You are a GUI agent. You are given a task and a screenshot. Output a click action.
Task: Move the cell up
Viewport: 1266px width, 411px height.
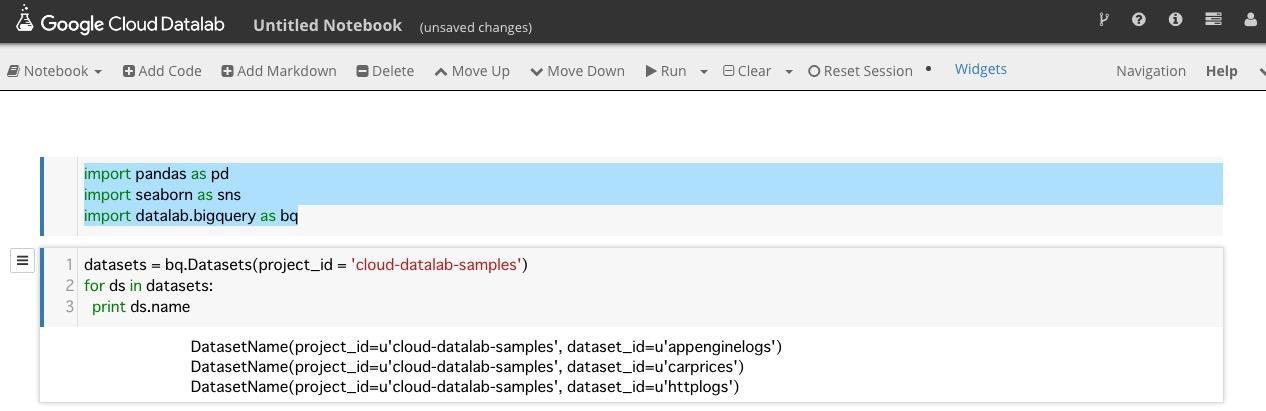(472, 71)
